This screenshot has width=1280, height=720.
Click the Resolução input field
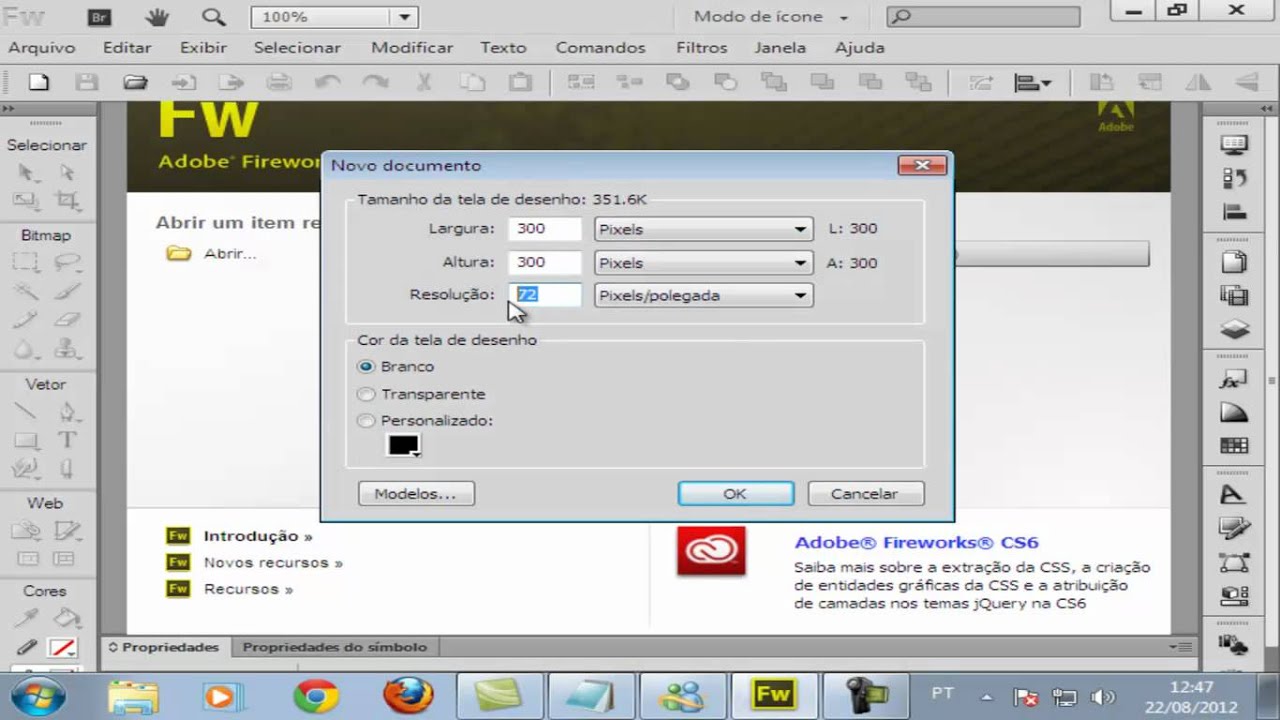544,295
